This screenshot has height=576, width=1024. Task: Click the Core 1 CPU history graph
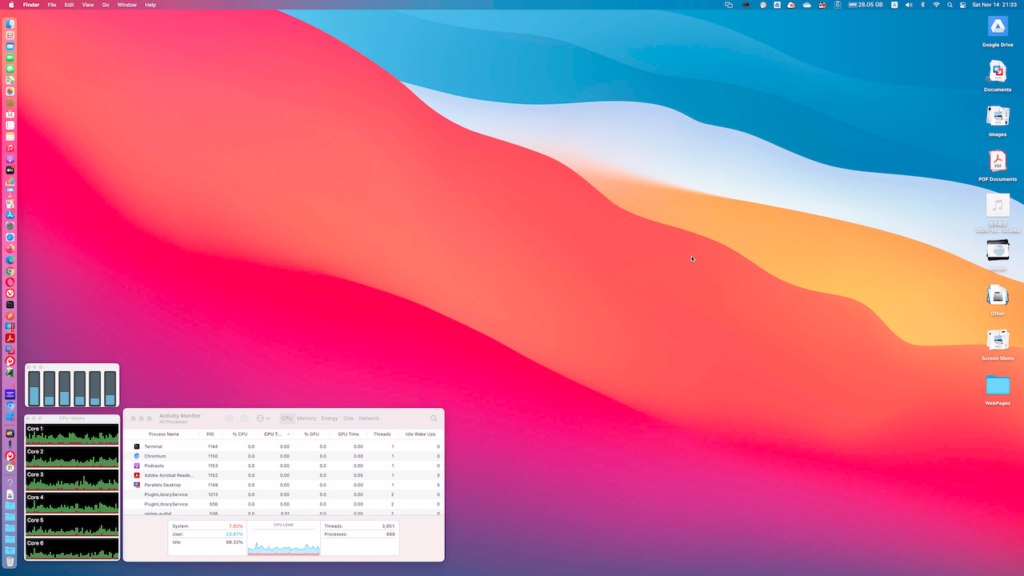point(72,434)
